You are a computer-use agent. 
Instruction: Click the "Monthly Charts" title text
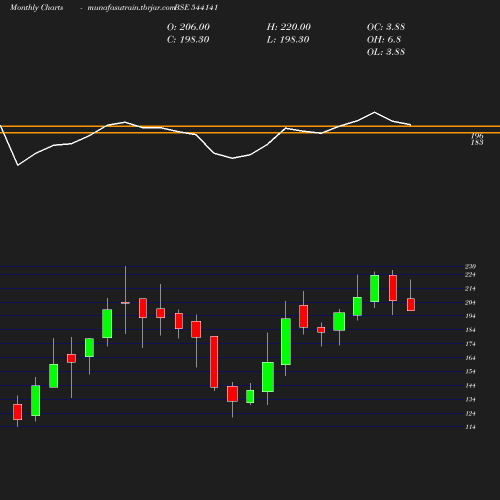pos(36,8)
